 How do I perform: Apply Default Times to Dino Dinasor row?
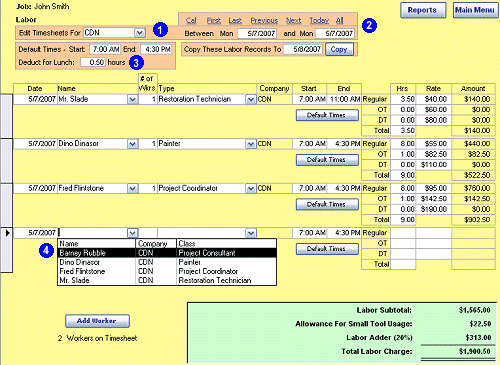(327, 160)
